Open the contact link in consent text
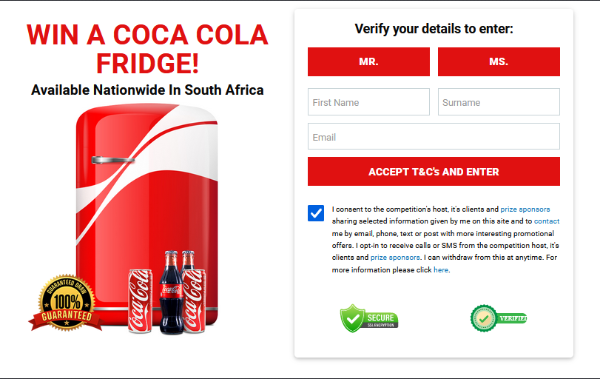Screen dimensions: 600x379 click(x=546, y=221)
